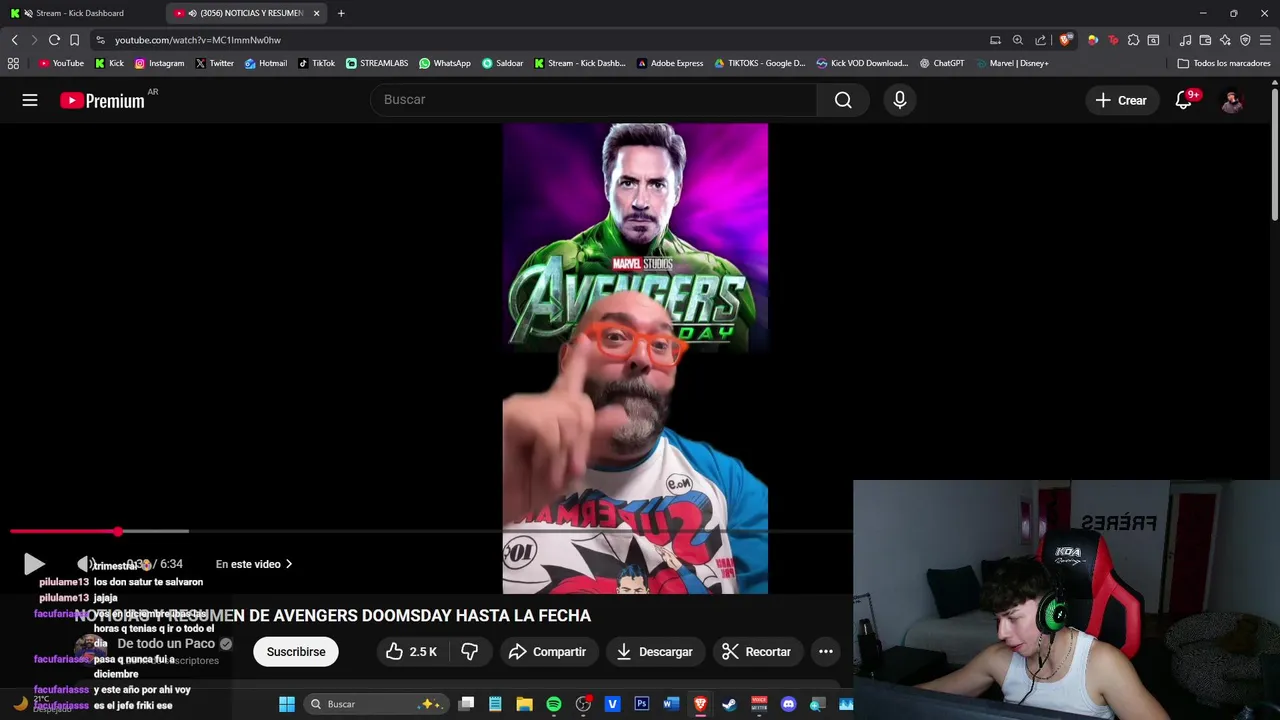Open browser extensions puzzle icon
Image resolution: width=1280 pixels, height=720 pixels.
tap(1133, 40)
